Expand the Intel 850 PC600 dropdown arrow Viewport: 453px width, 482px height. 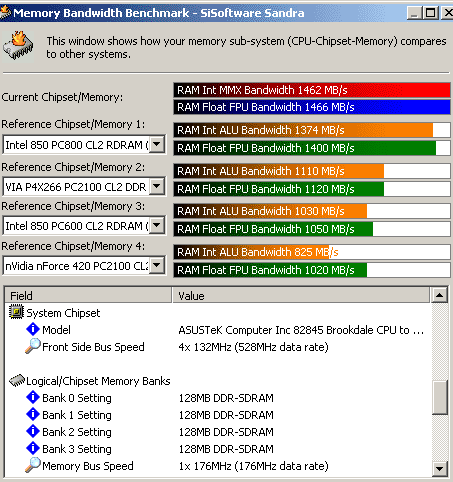[157, 226]
